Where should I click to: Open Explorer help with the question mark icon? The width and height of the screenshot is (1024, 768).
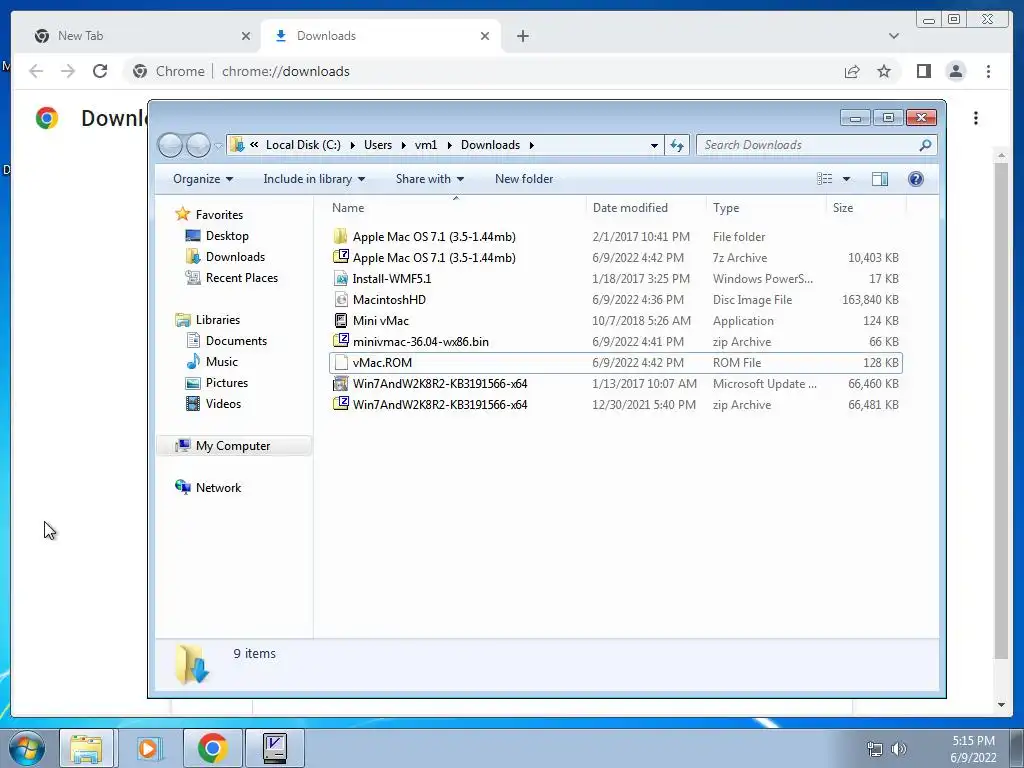(916, 179)
